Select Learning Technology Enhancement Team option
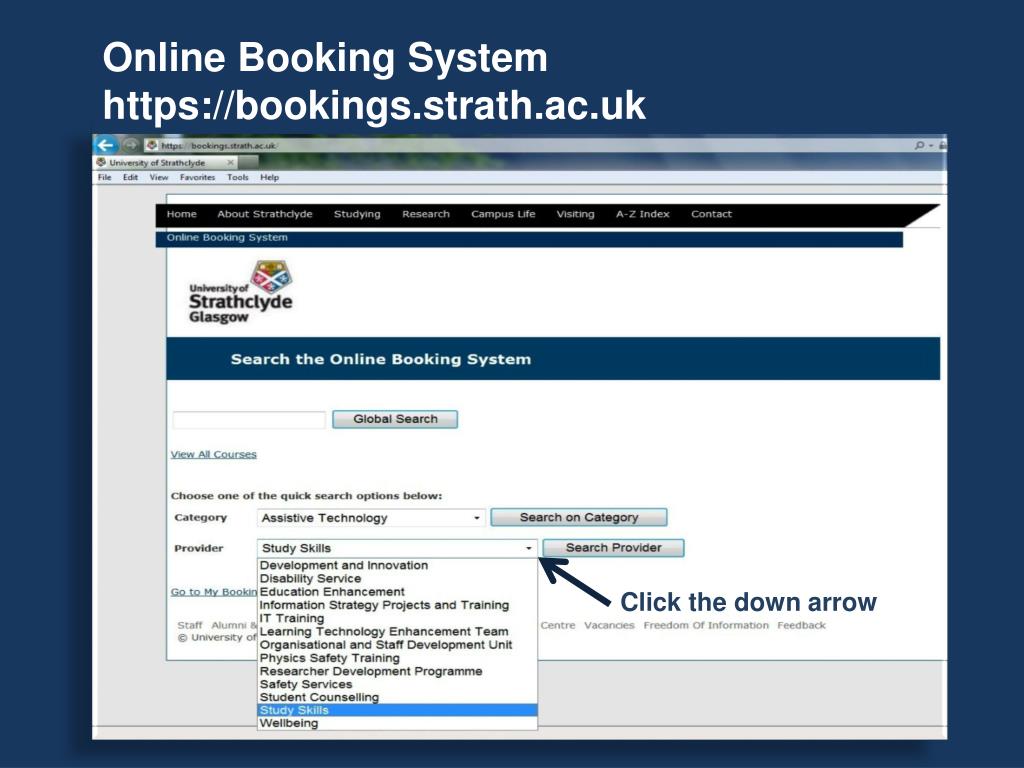1024x768 pixels. (x=397, y=632)
